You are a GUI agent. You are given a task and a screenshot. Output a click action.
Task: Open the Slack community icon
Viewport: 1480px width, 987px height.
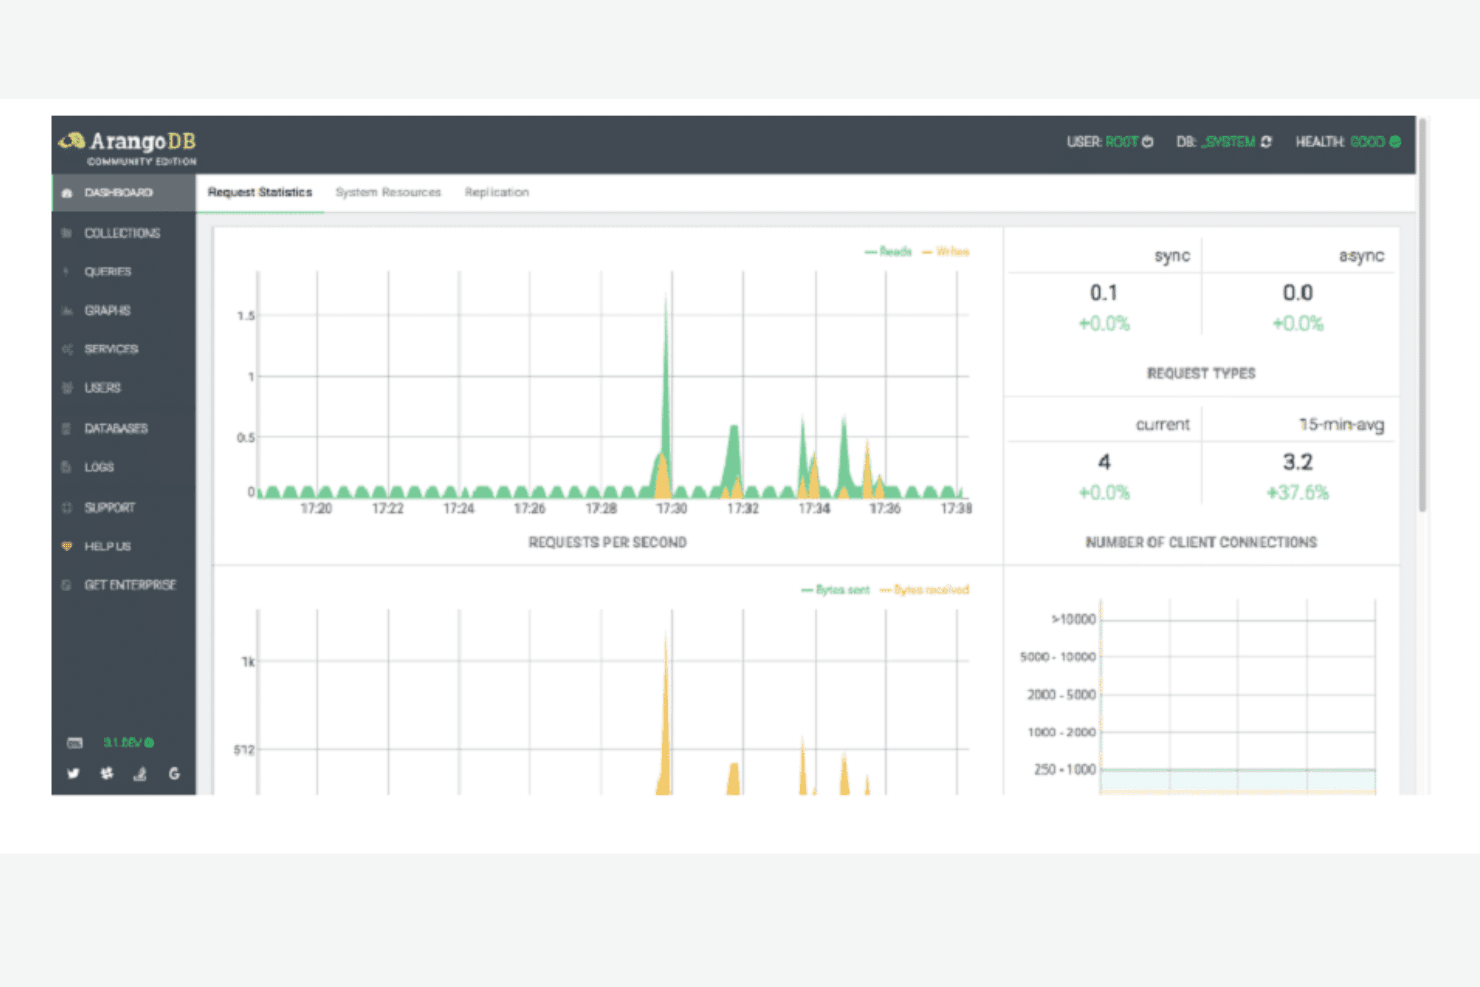pyautogui.click(x=107, y=773)
